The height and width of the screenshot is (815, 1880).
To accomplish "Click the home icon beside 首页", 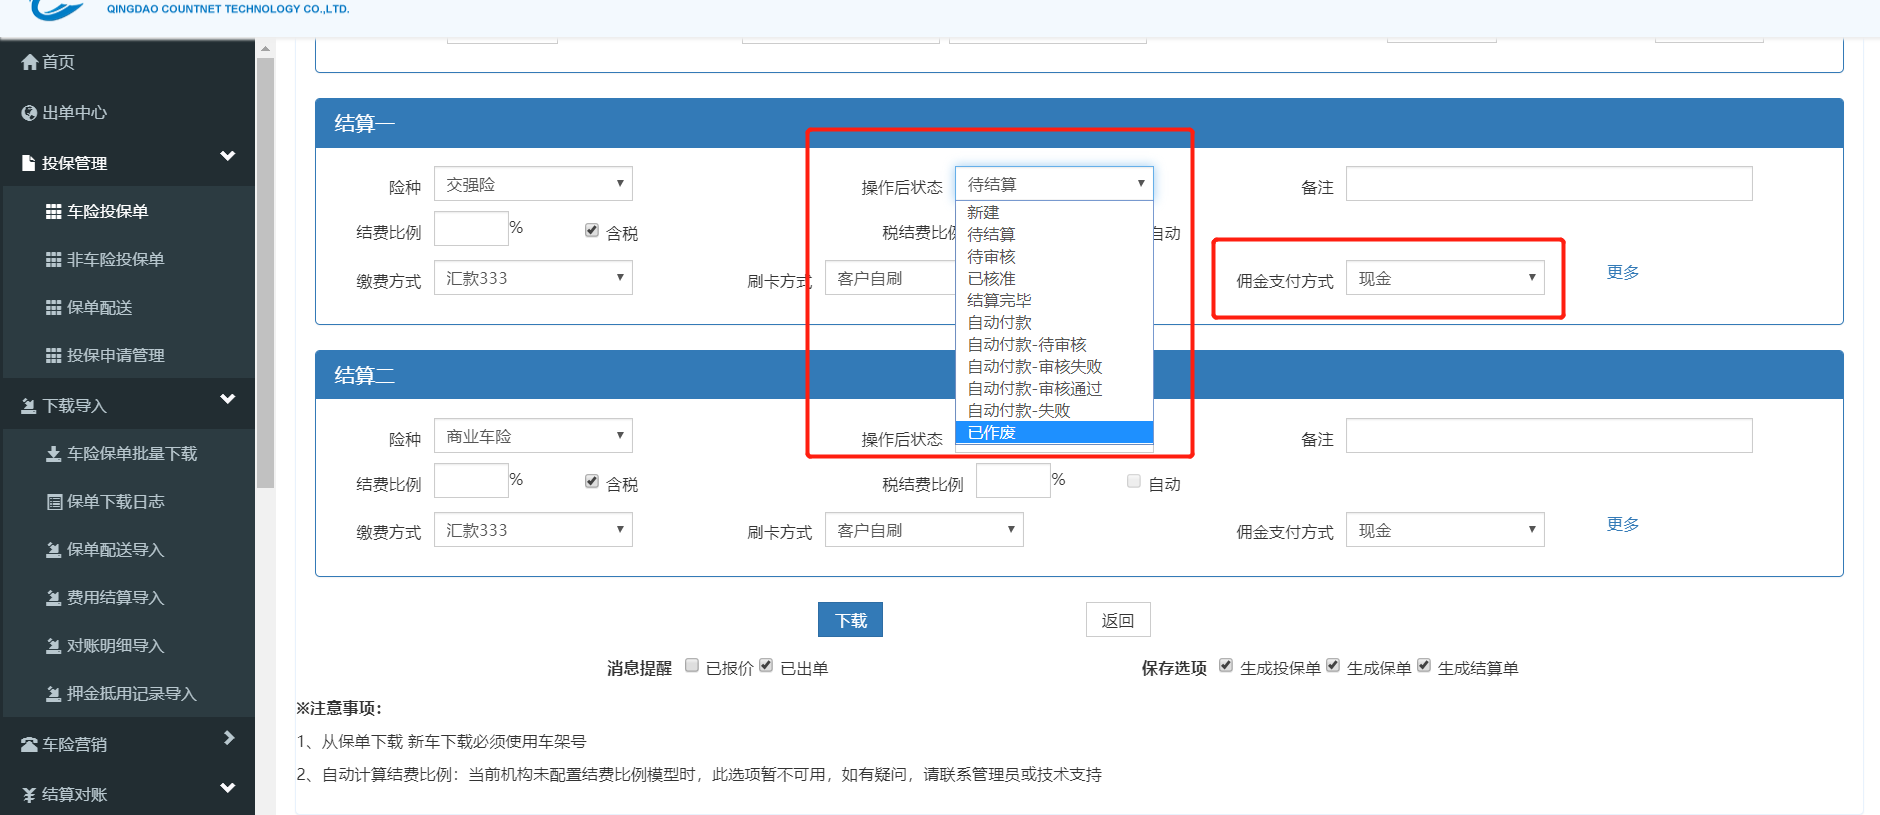I will click(30, 62).
